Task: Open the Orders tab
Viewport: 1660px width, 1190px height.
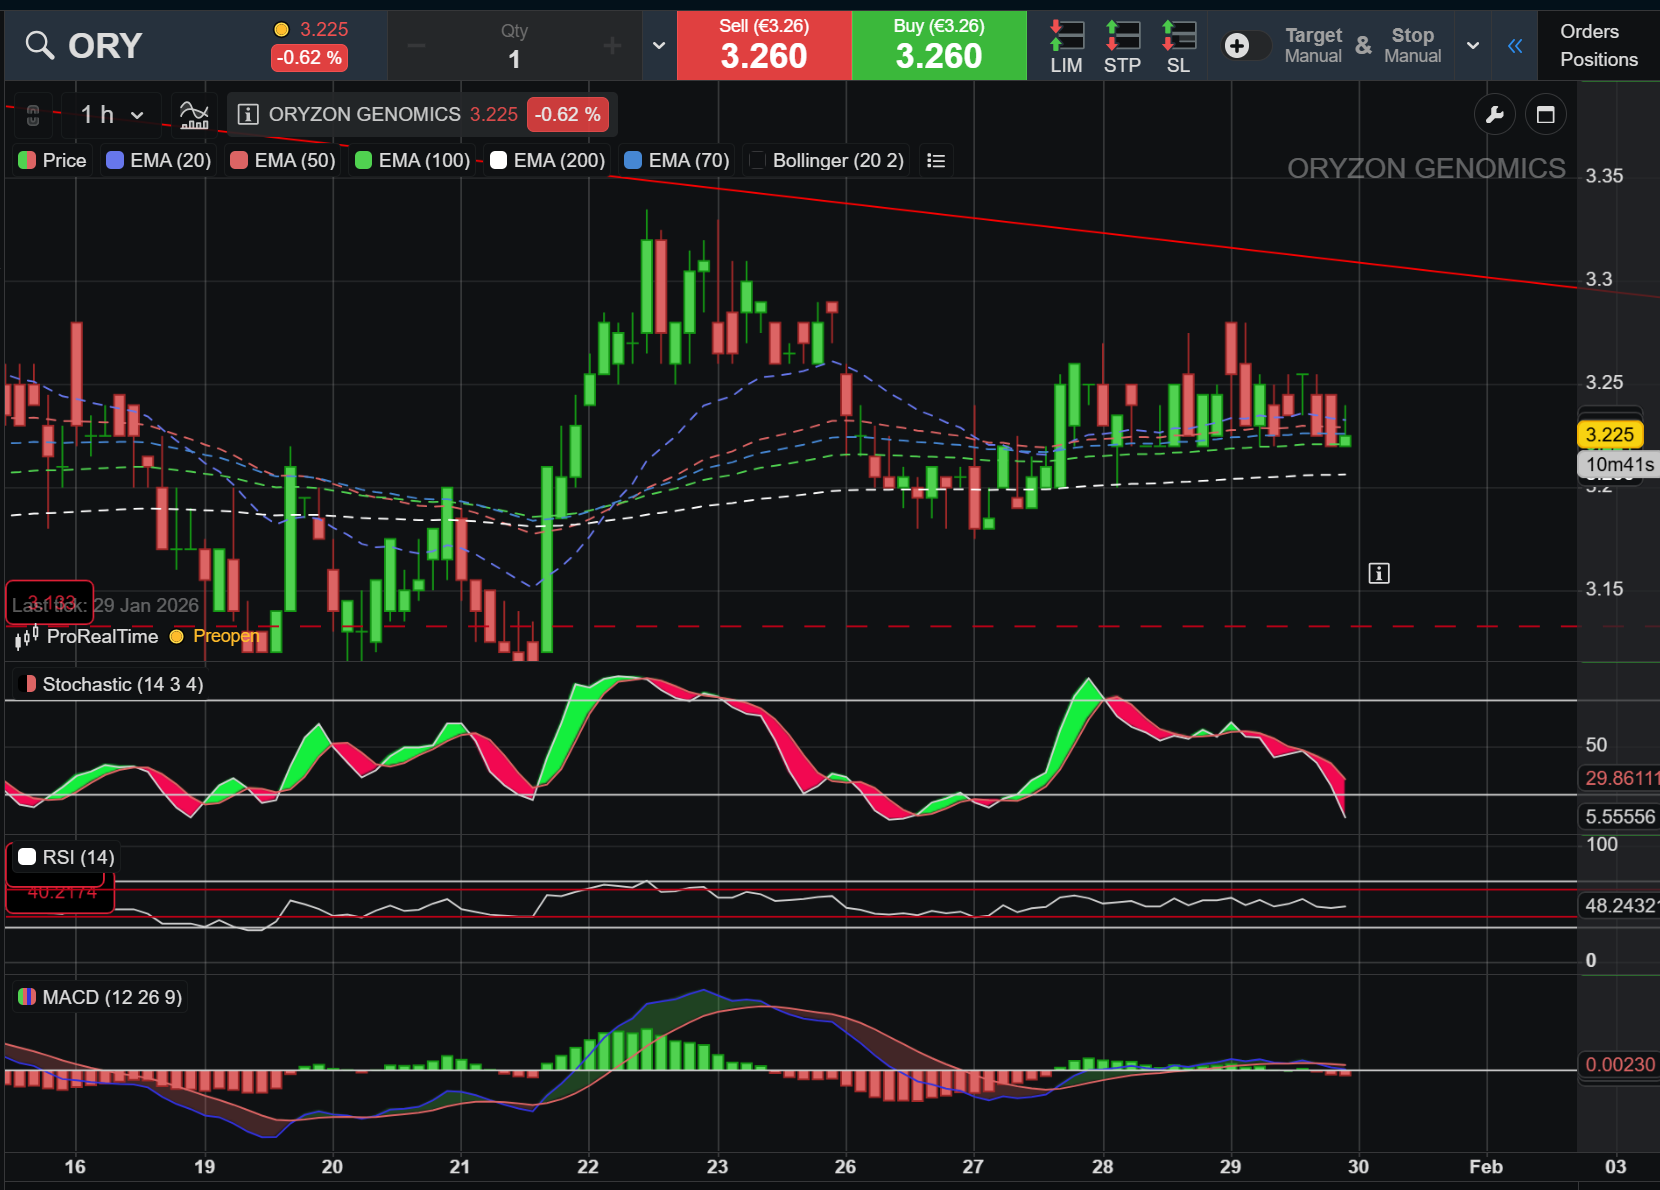Action: coord(1589,31)
